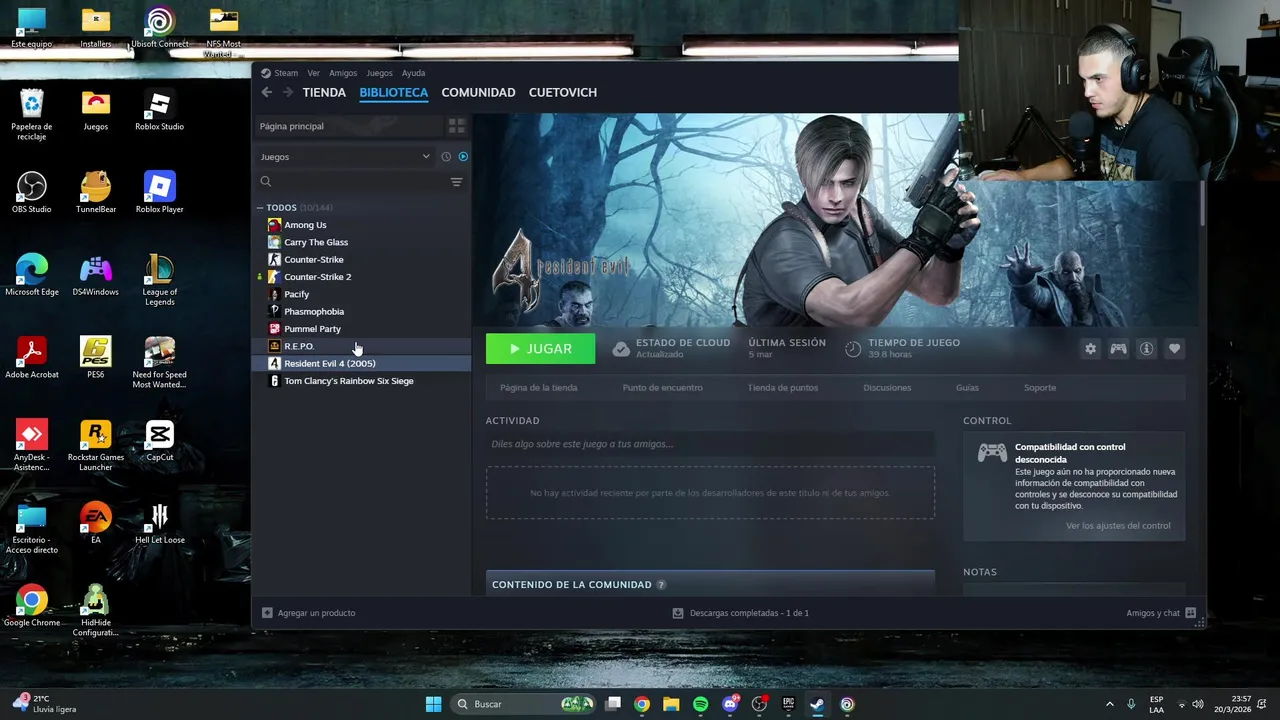Click the cloud status icon

point(621,348)
